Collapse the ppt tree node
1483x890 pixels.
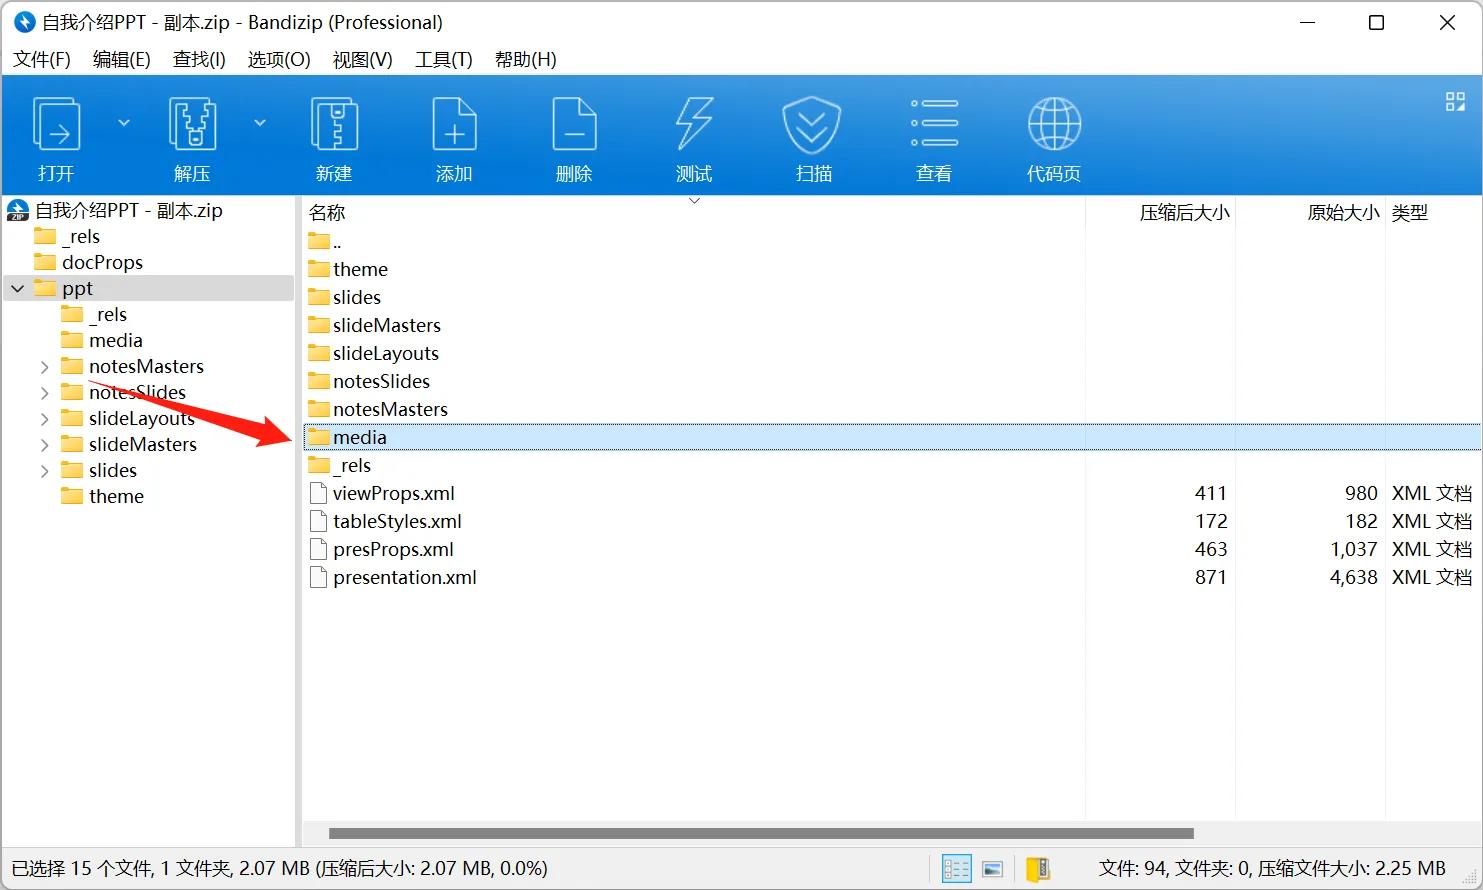(18, 289)
